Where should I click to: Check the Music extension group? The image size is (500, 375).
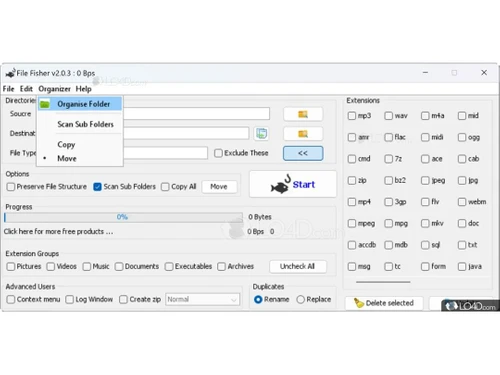(x=87, y=267)
